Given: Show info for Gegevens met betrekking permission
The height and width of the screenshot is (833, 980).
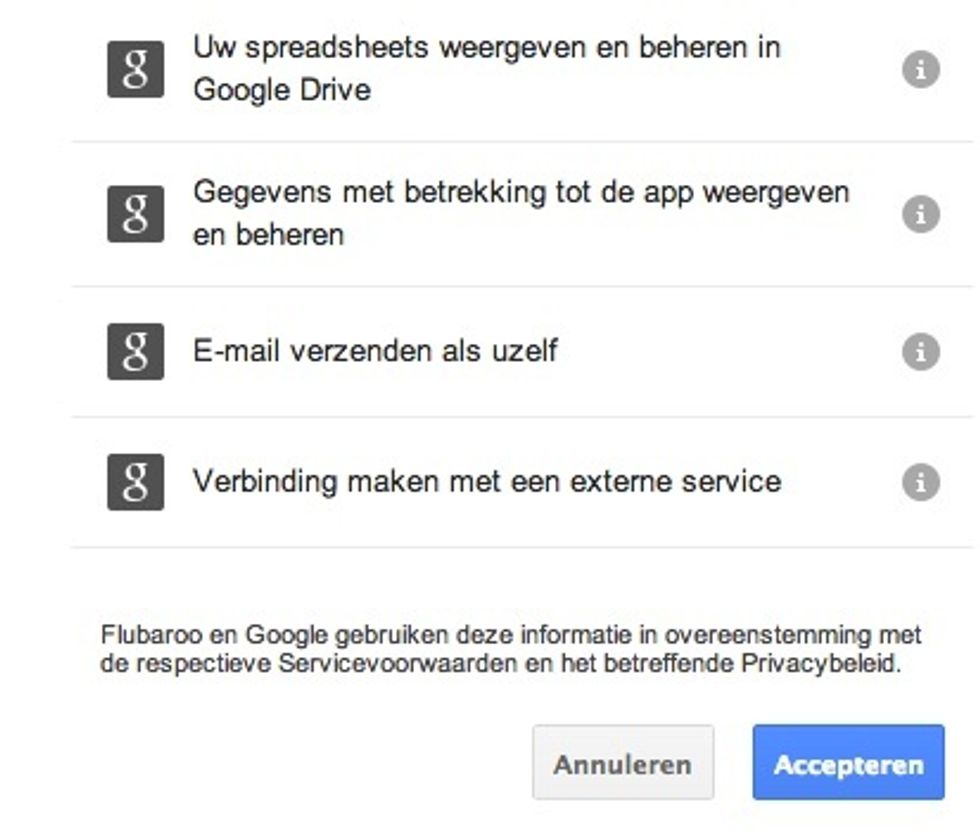Looking at the screenshot, I should pos(921,214).
